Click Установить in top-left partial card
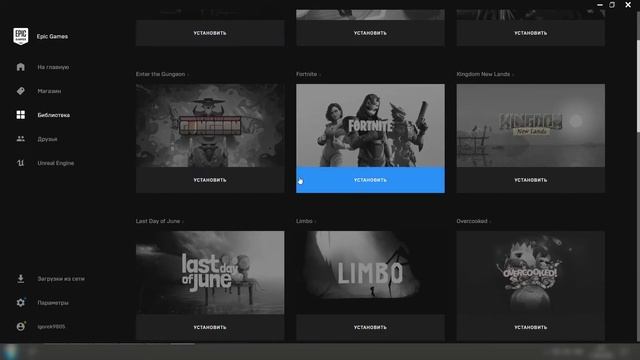640x360 pixels. click(210, 33)
